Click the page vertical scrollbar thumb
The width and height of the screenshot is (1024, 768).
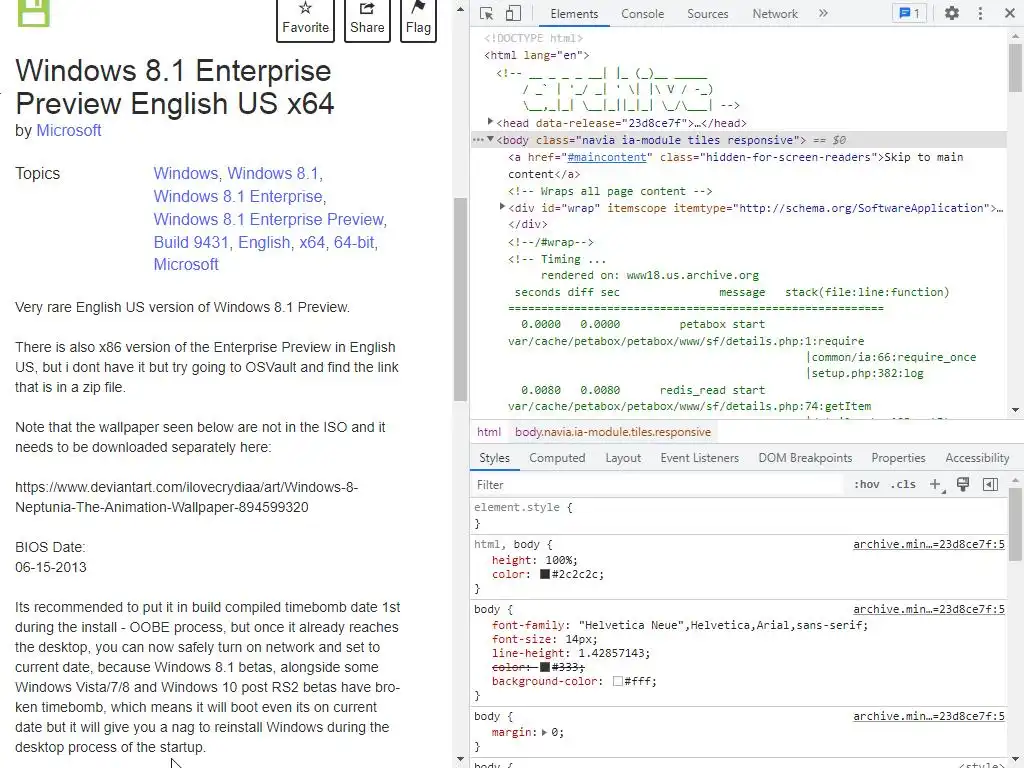point(460,299)
